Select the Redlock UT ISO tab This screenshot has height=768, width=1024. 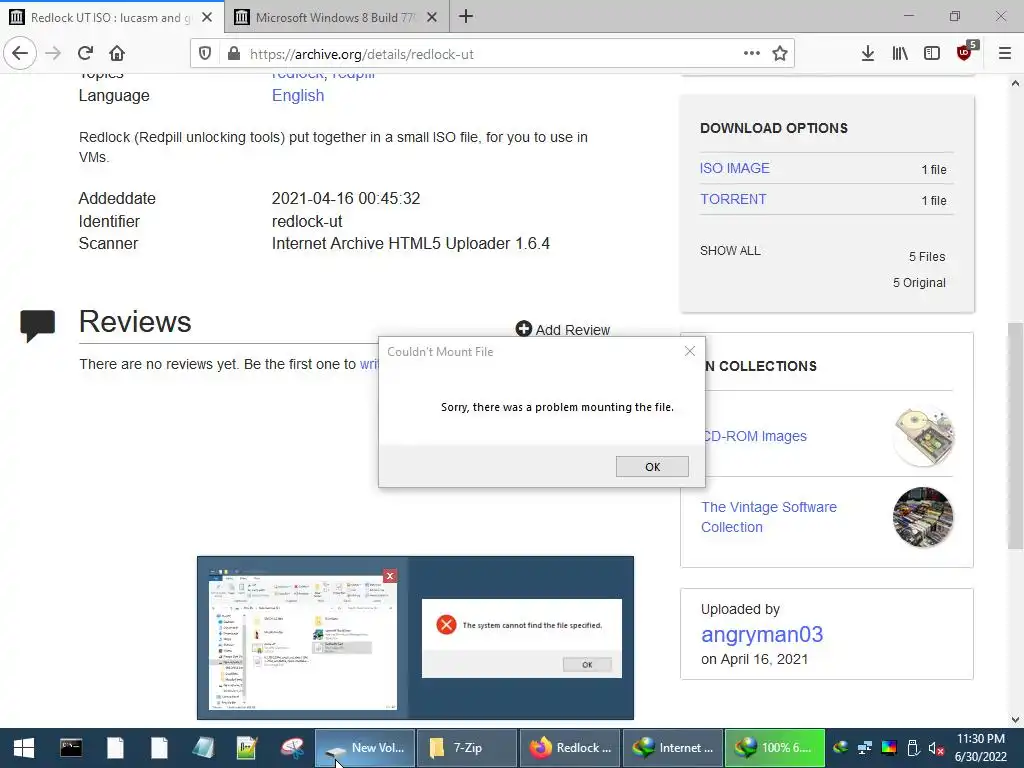click(112, 18)
